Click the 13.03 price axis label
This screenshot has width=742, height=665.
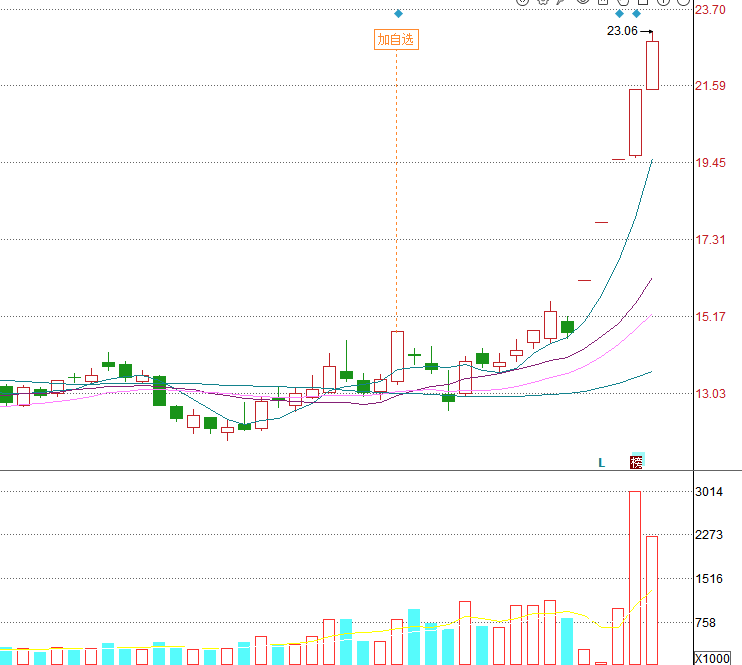(710, 393)
